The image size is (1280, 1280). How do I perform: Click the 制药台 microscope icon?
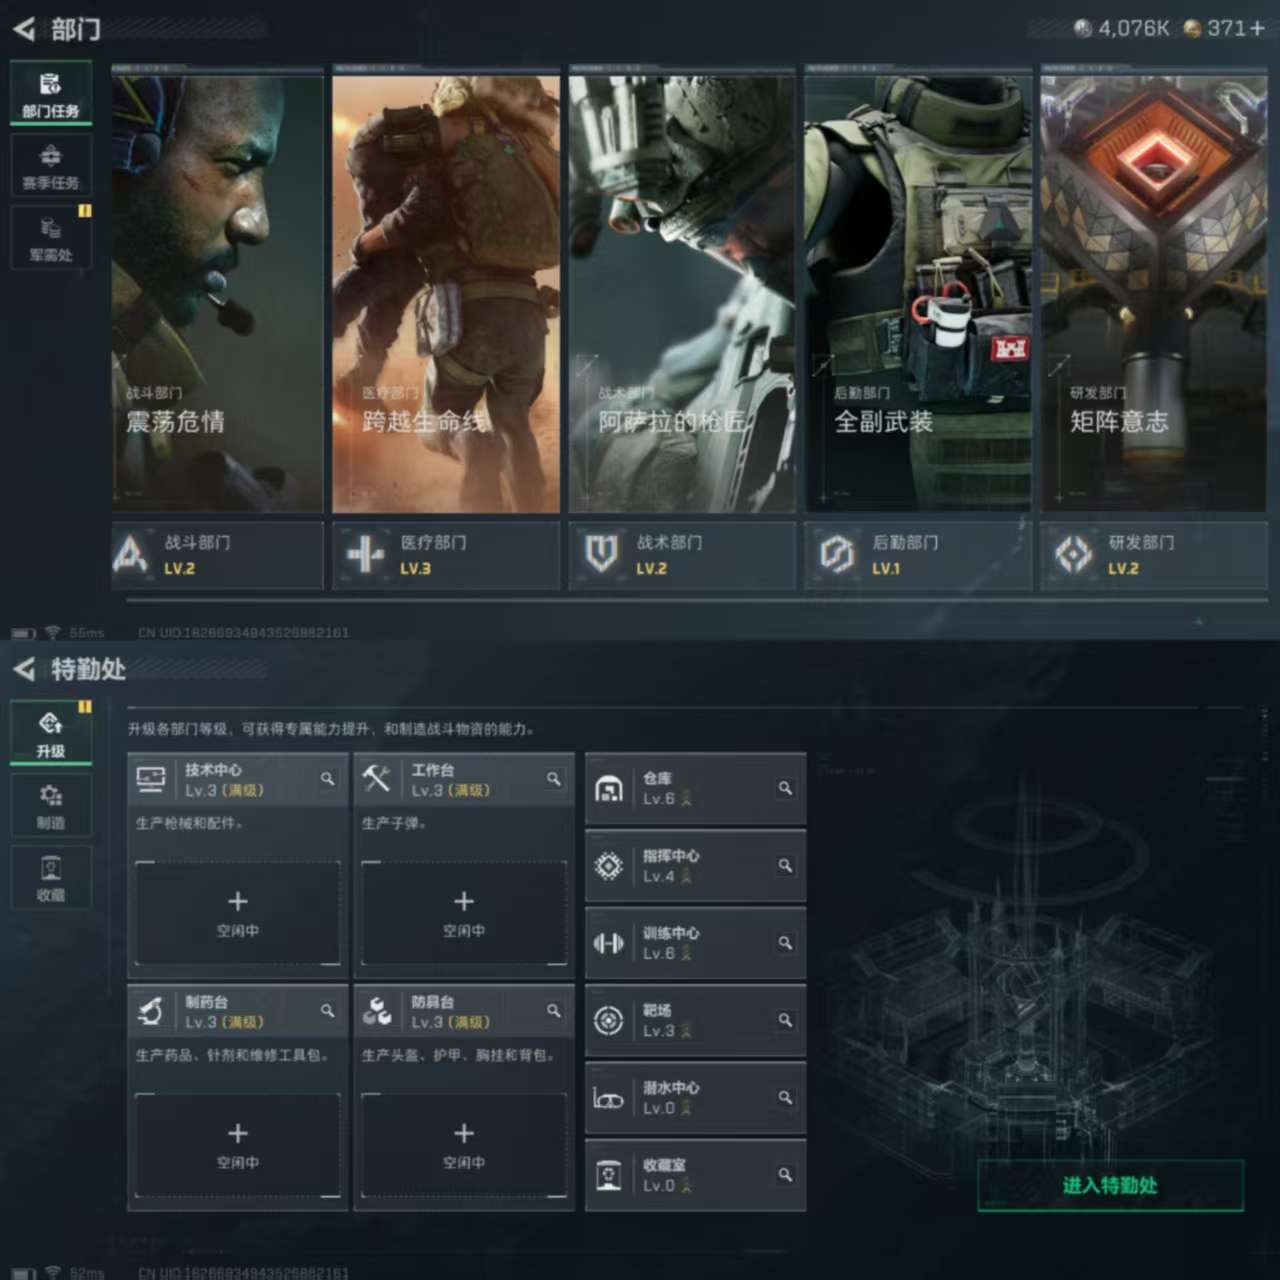point(151,1012)
